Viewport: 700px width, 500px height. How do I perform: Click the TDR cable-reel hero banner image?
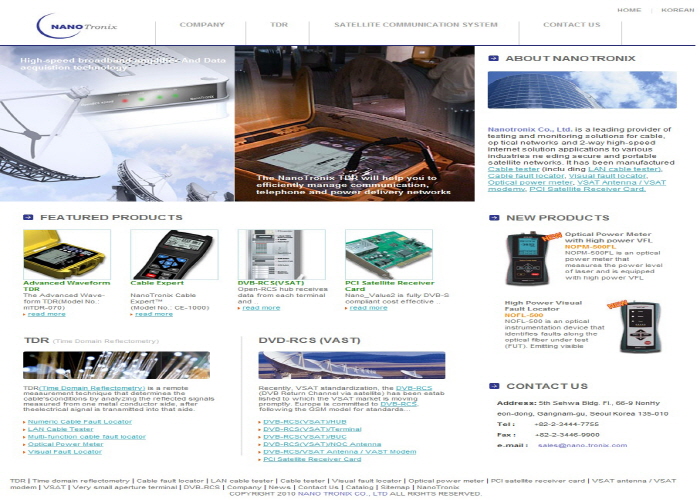pos(355,123)
